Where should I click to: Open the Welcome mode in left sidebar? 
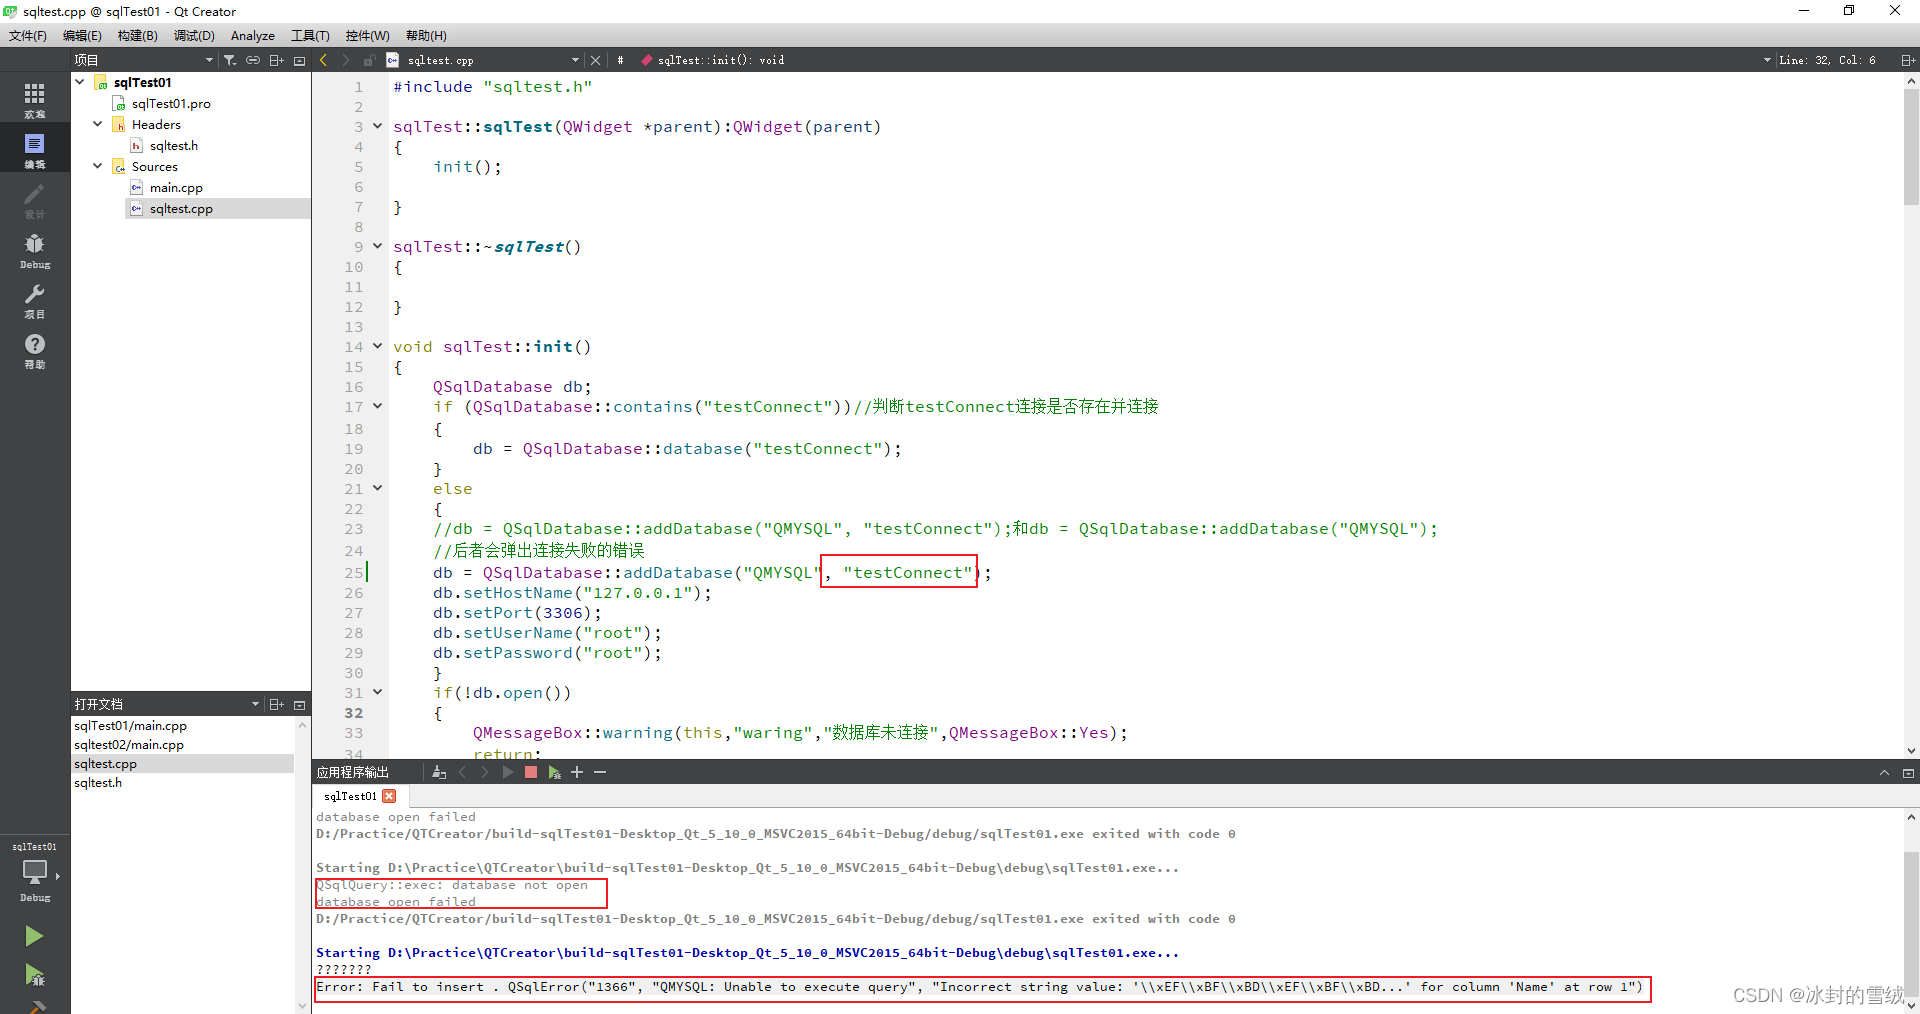click(34, 97)
